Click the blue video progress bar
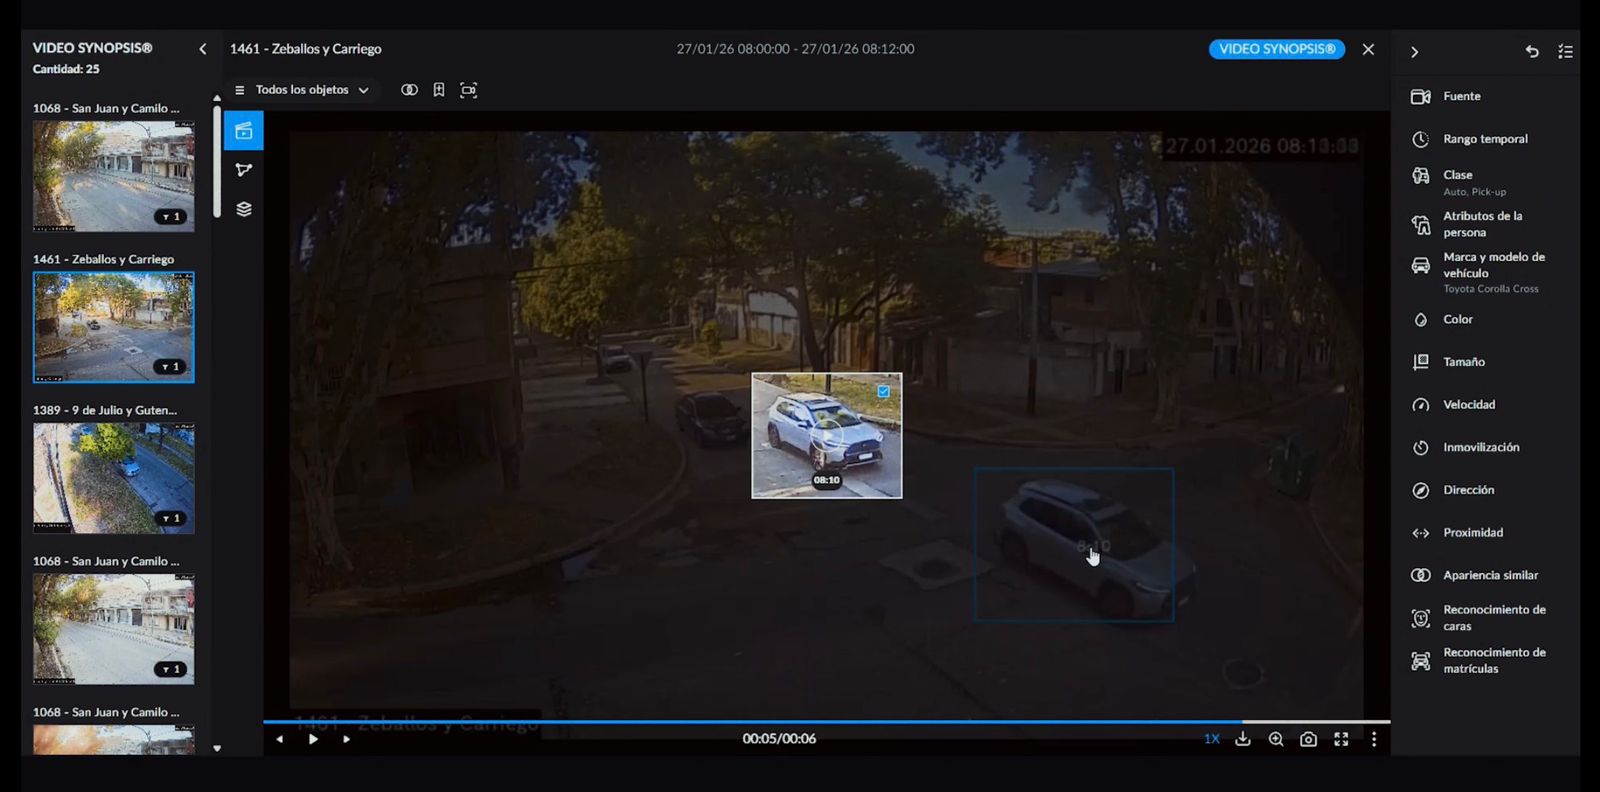This screenshot has height=792, width=1600. pos(750,721)
